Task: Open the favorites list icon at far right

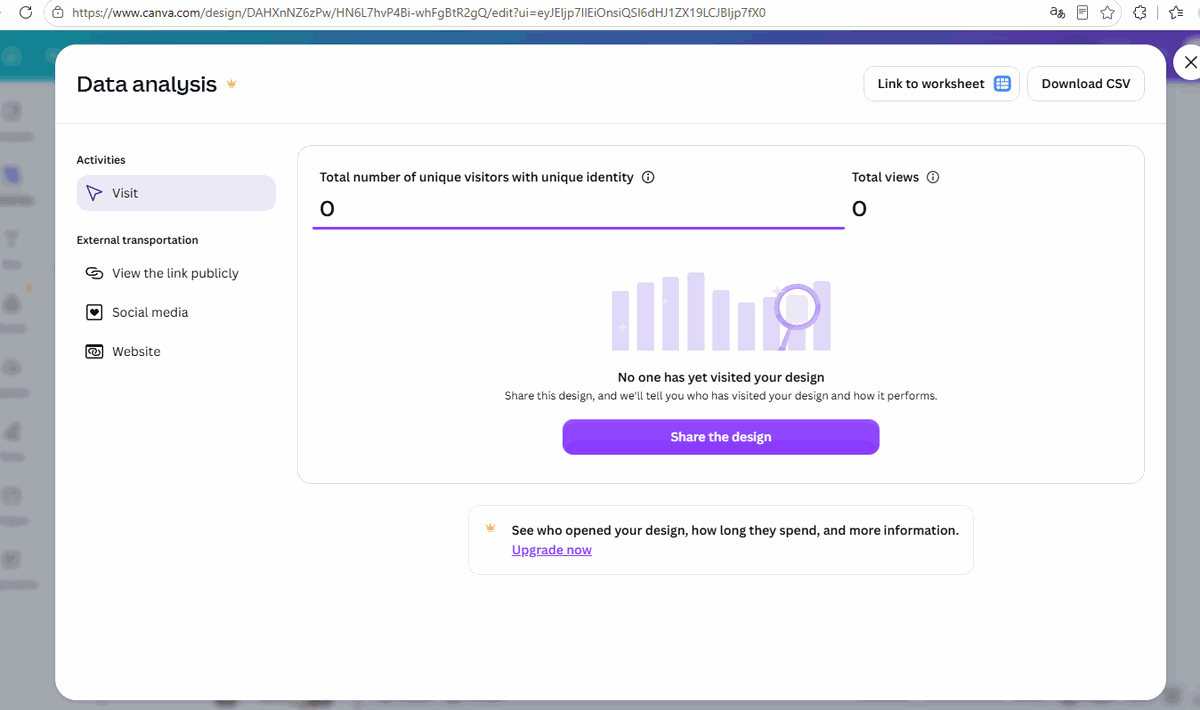Action: [x=1177, y=13]
